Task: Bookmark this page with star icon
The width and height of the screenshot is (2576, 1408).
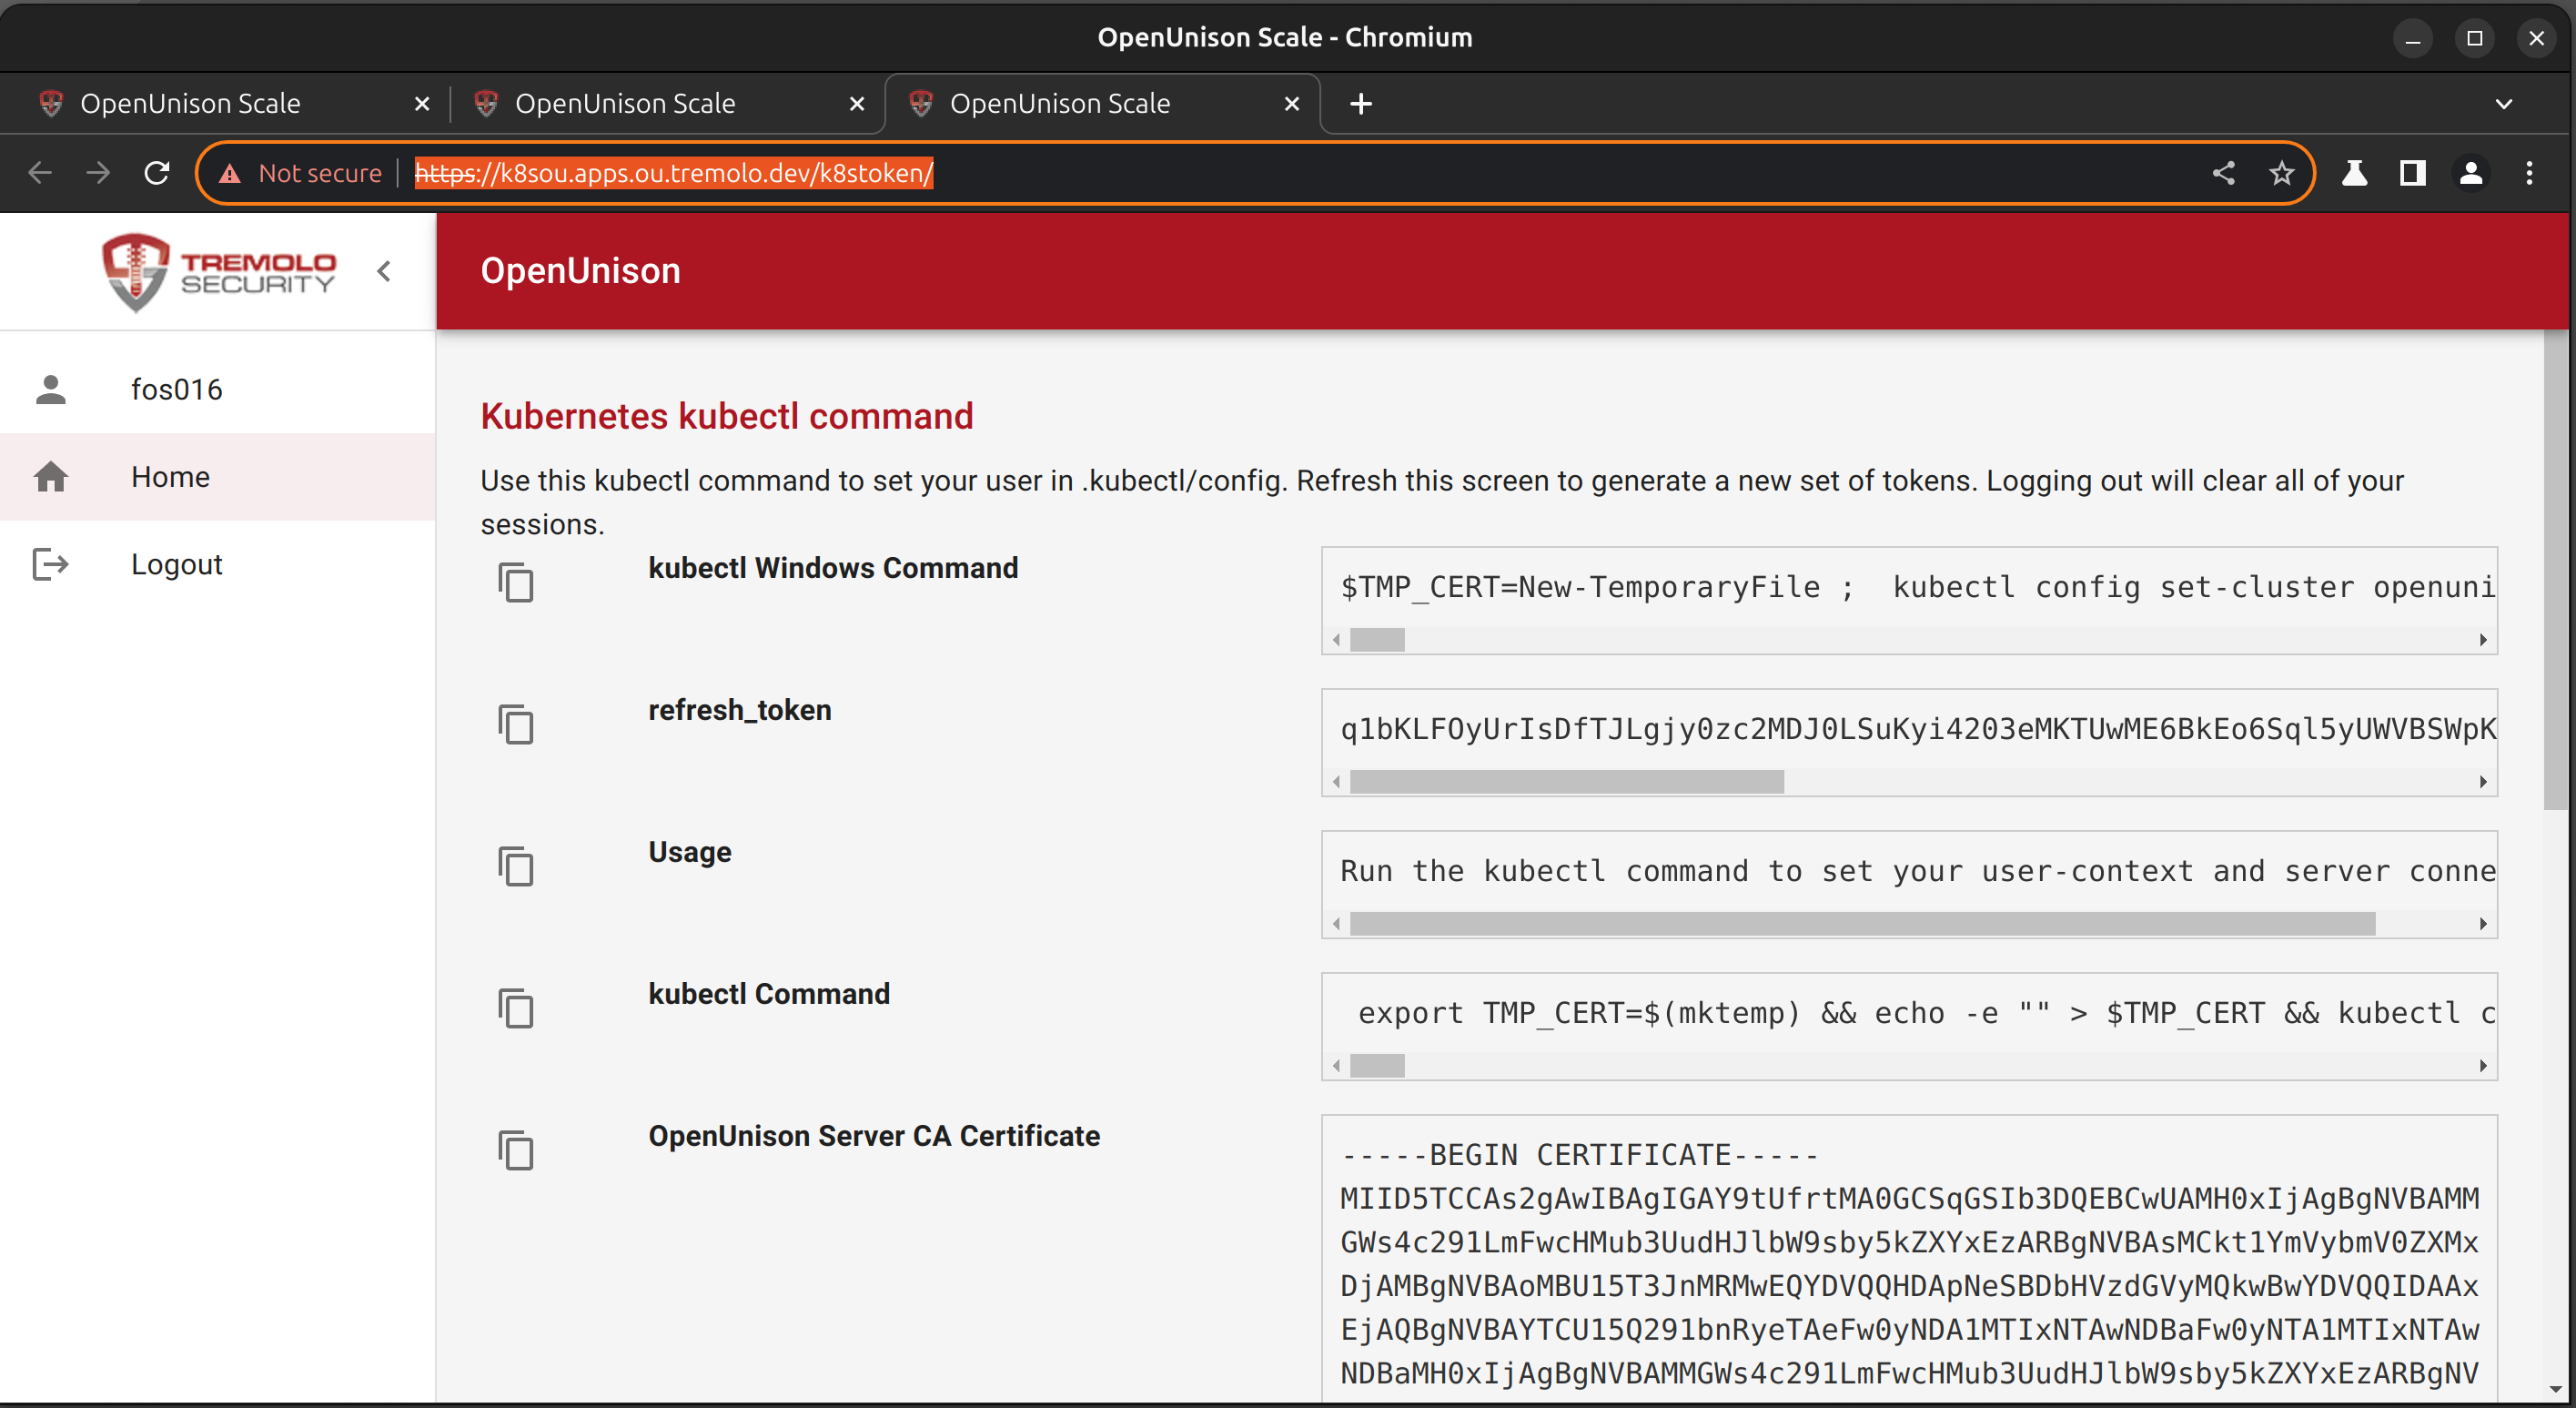Action: point(2281,173)
